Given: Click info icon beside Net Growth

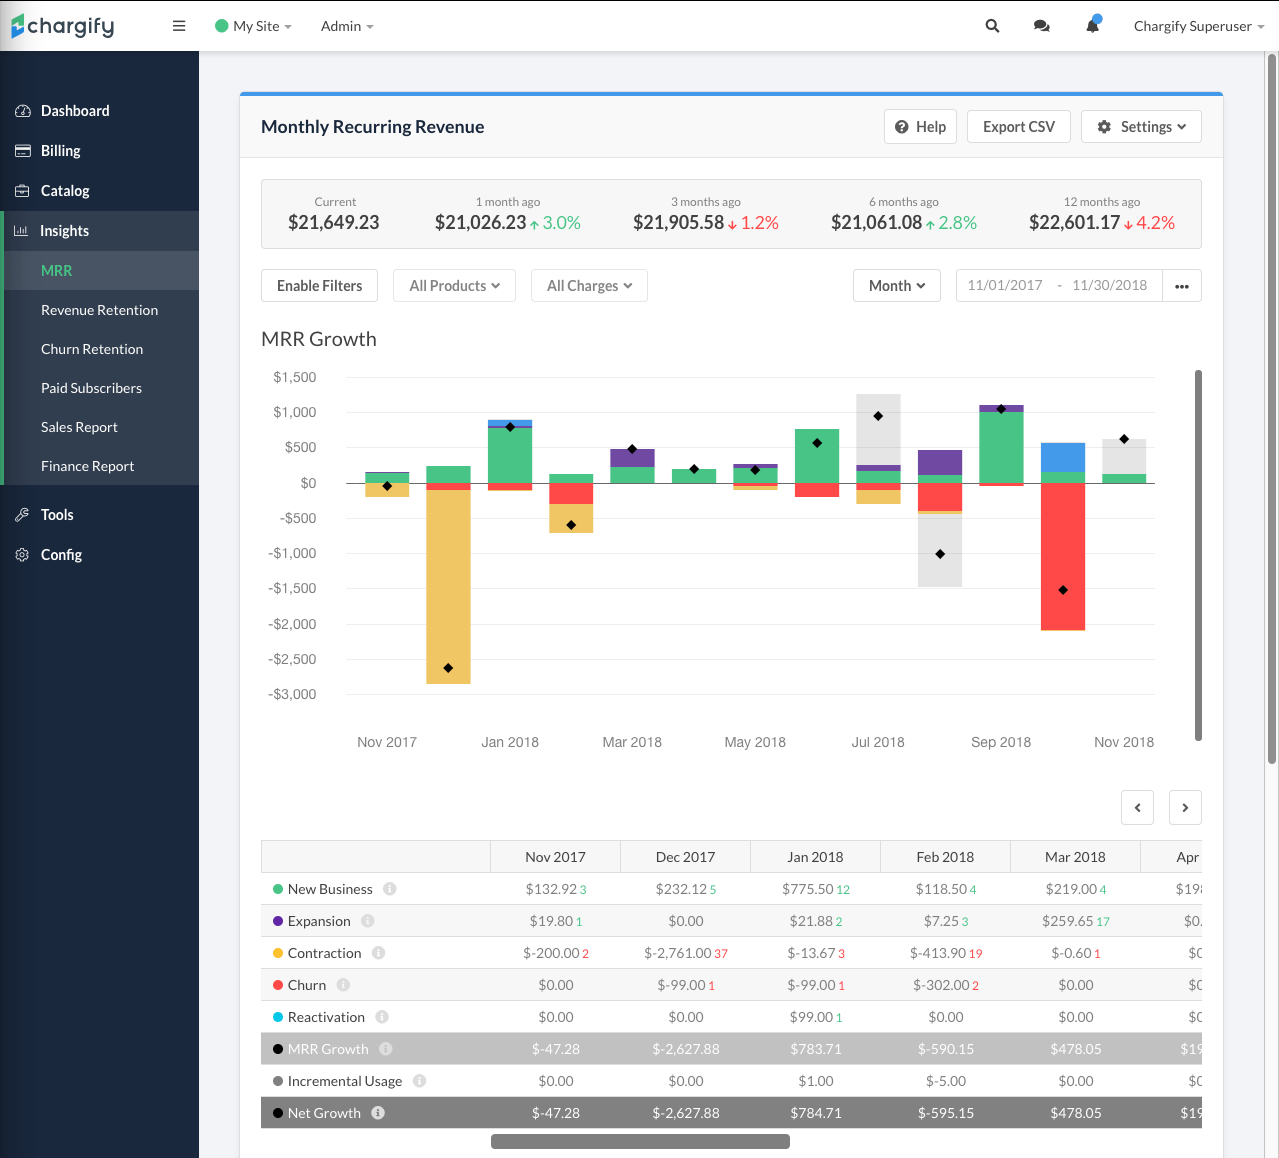Looking at the screenshot, I should [378, 1113].
